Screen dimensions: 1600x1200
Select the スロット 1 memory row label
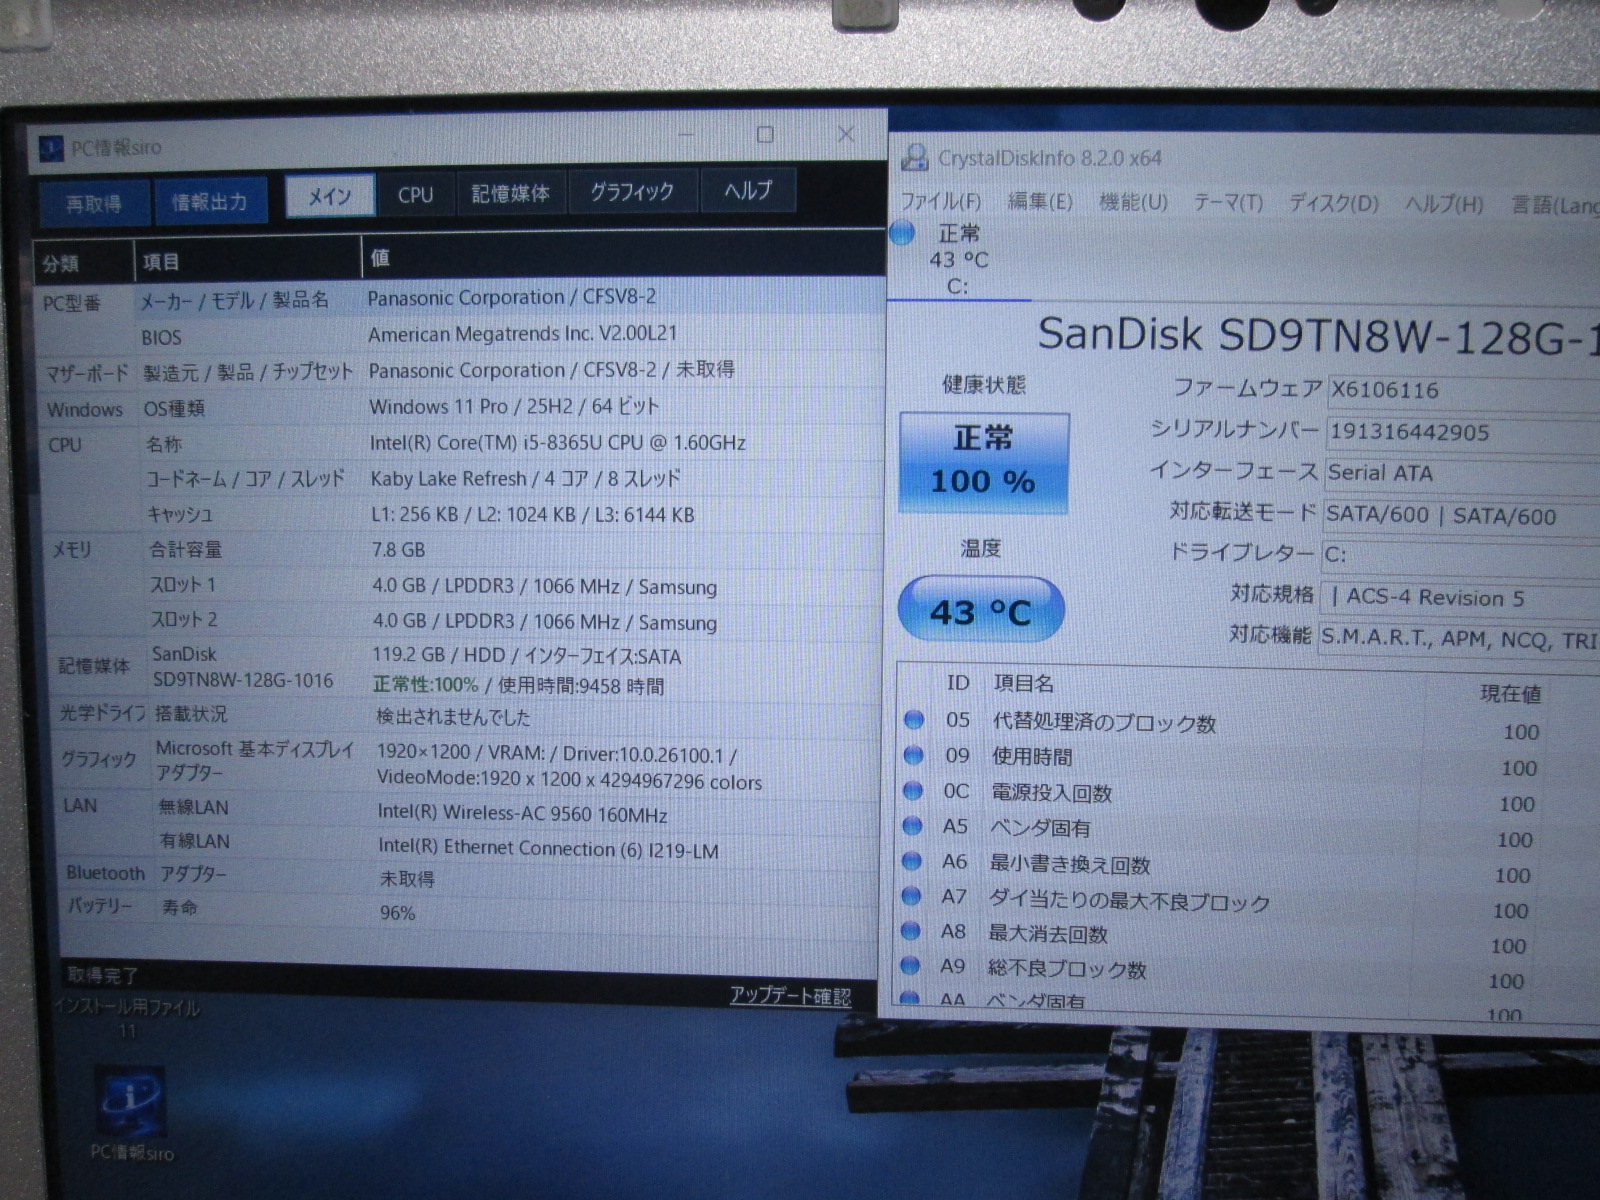(x=183, y=584)
